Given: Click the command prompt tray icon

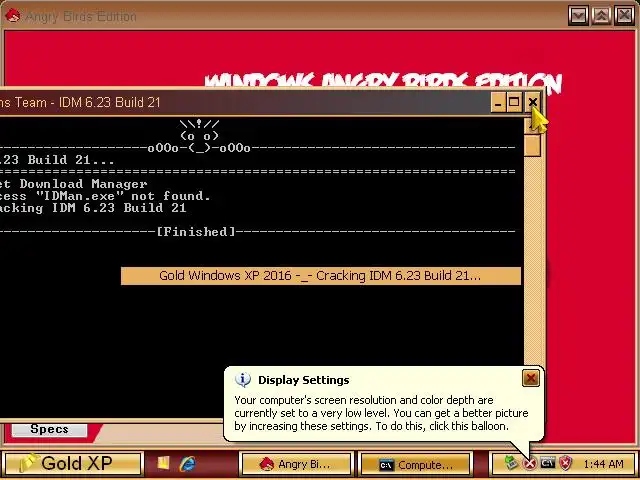Looking at the screenshot, I should pos(548,463).
